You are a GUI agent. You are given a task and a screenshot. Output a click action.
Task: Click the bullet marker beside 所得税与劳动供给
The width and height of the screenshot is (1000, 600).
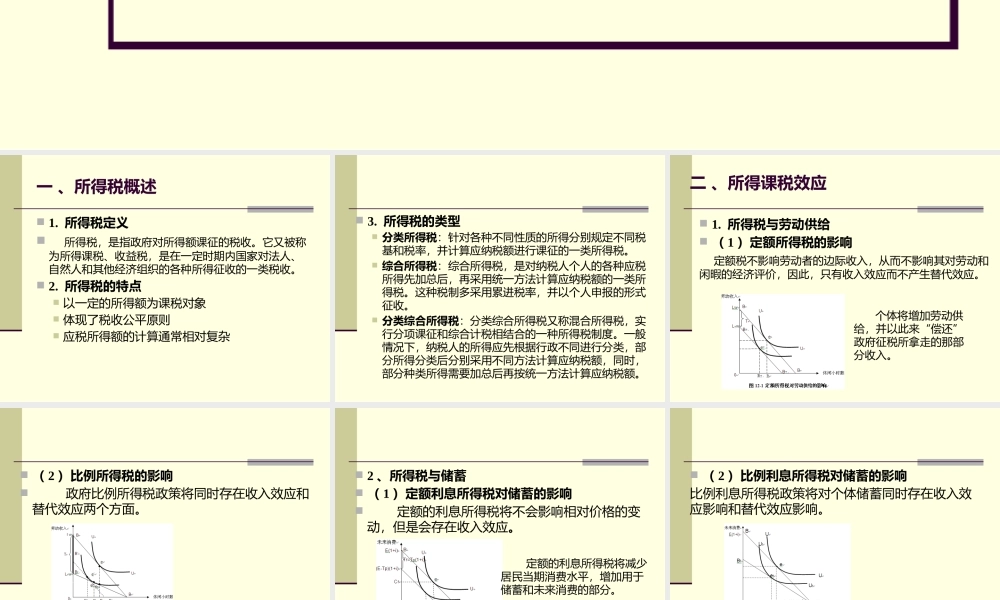pyautogui.click(x=705, y=222)
